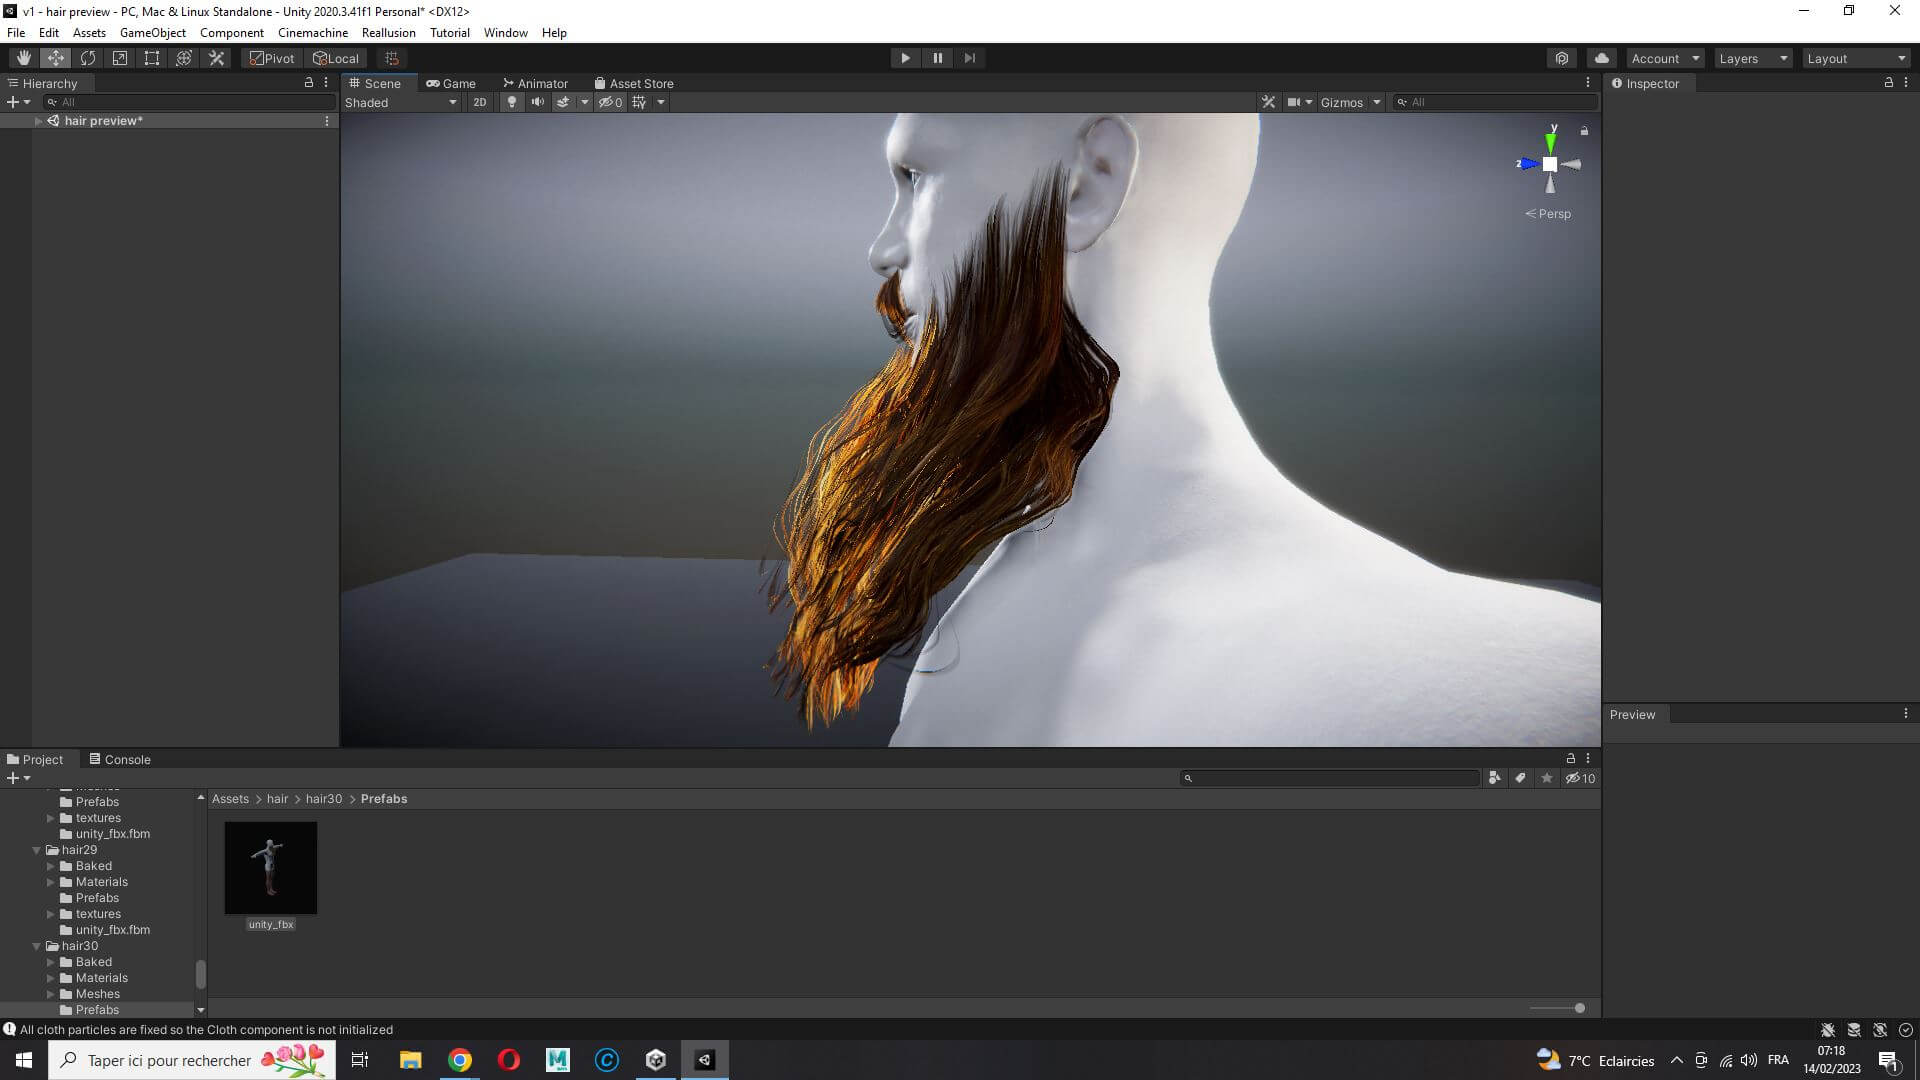Click the Step frame button
1920x1080 pixels.
point(969,58)
